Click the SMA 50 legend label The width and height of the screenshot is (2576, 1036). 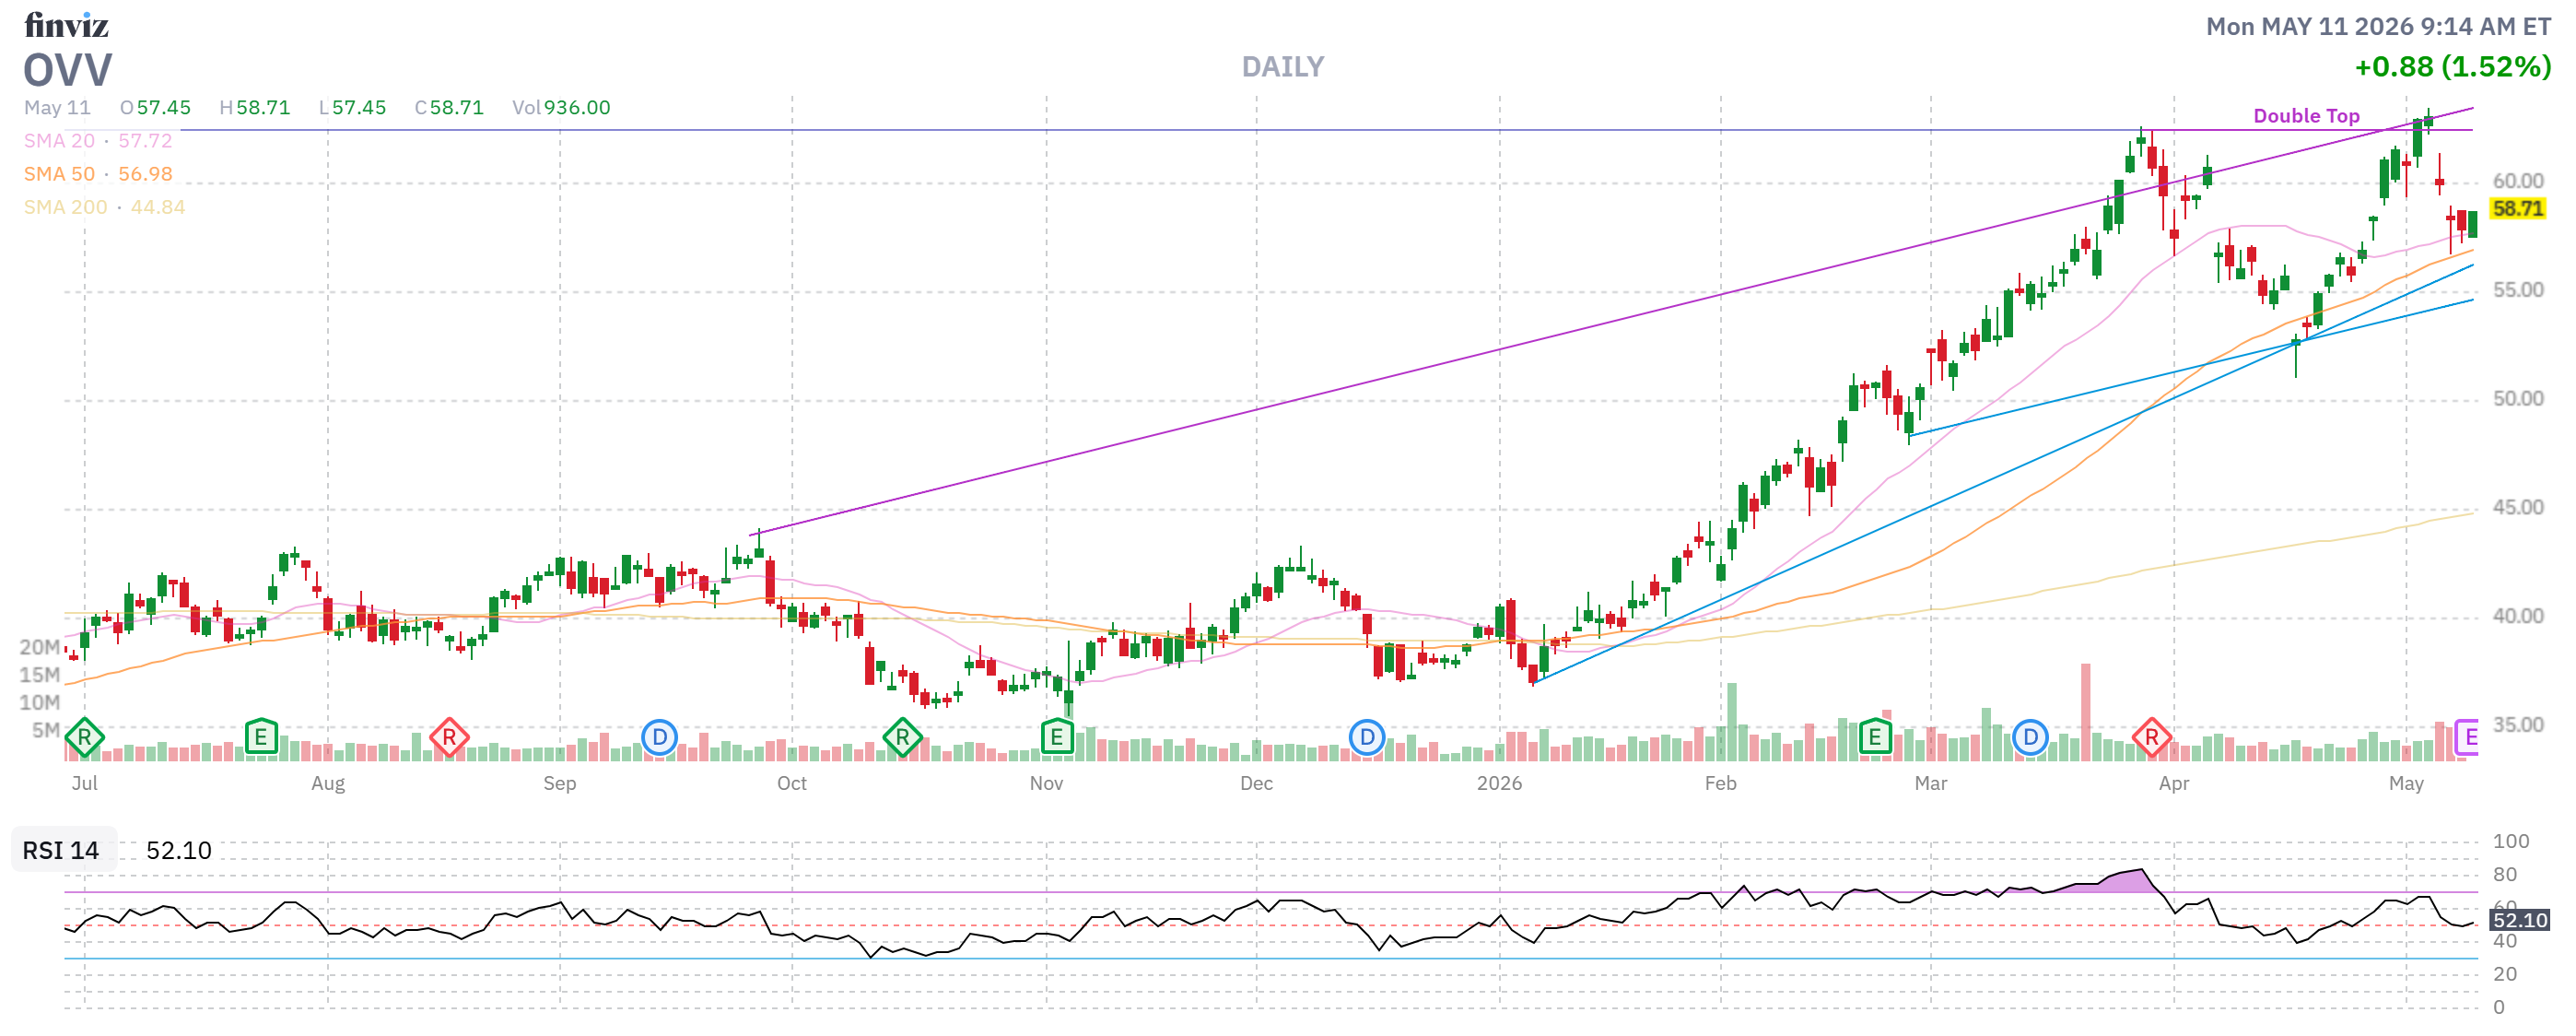point(59,174)
